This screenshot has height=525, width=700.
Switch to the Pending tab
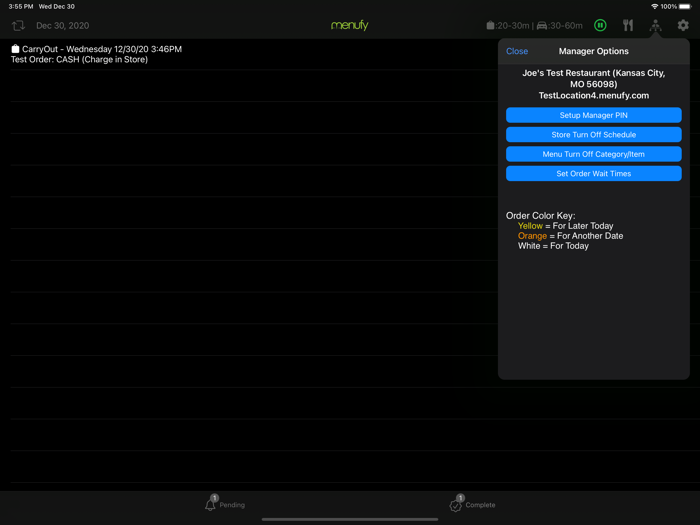click(x=225, y=505)
